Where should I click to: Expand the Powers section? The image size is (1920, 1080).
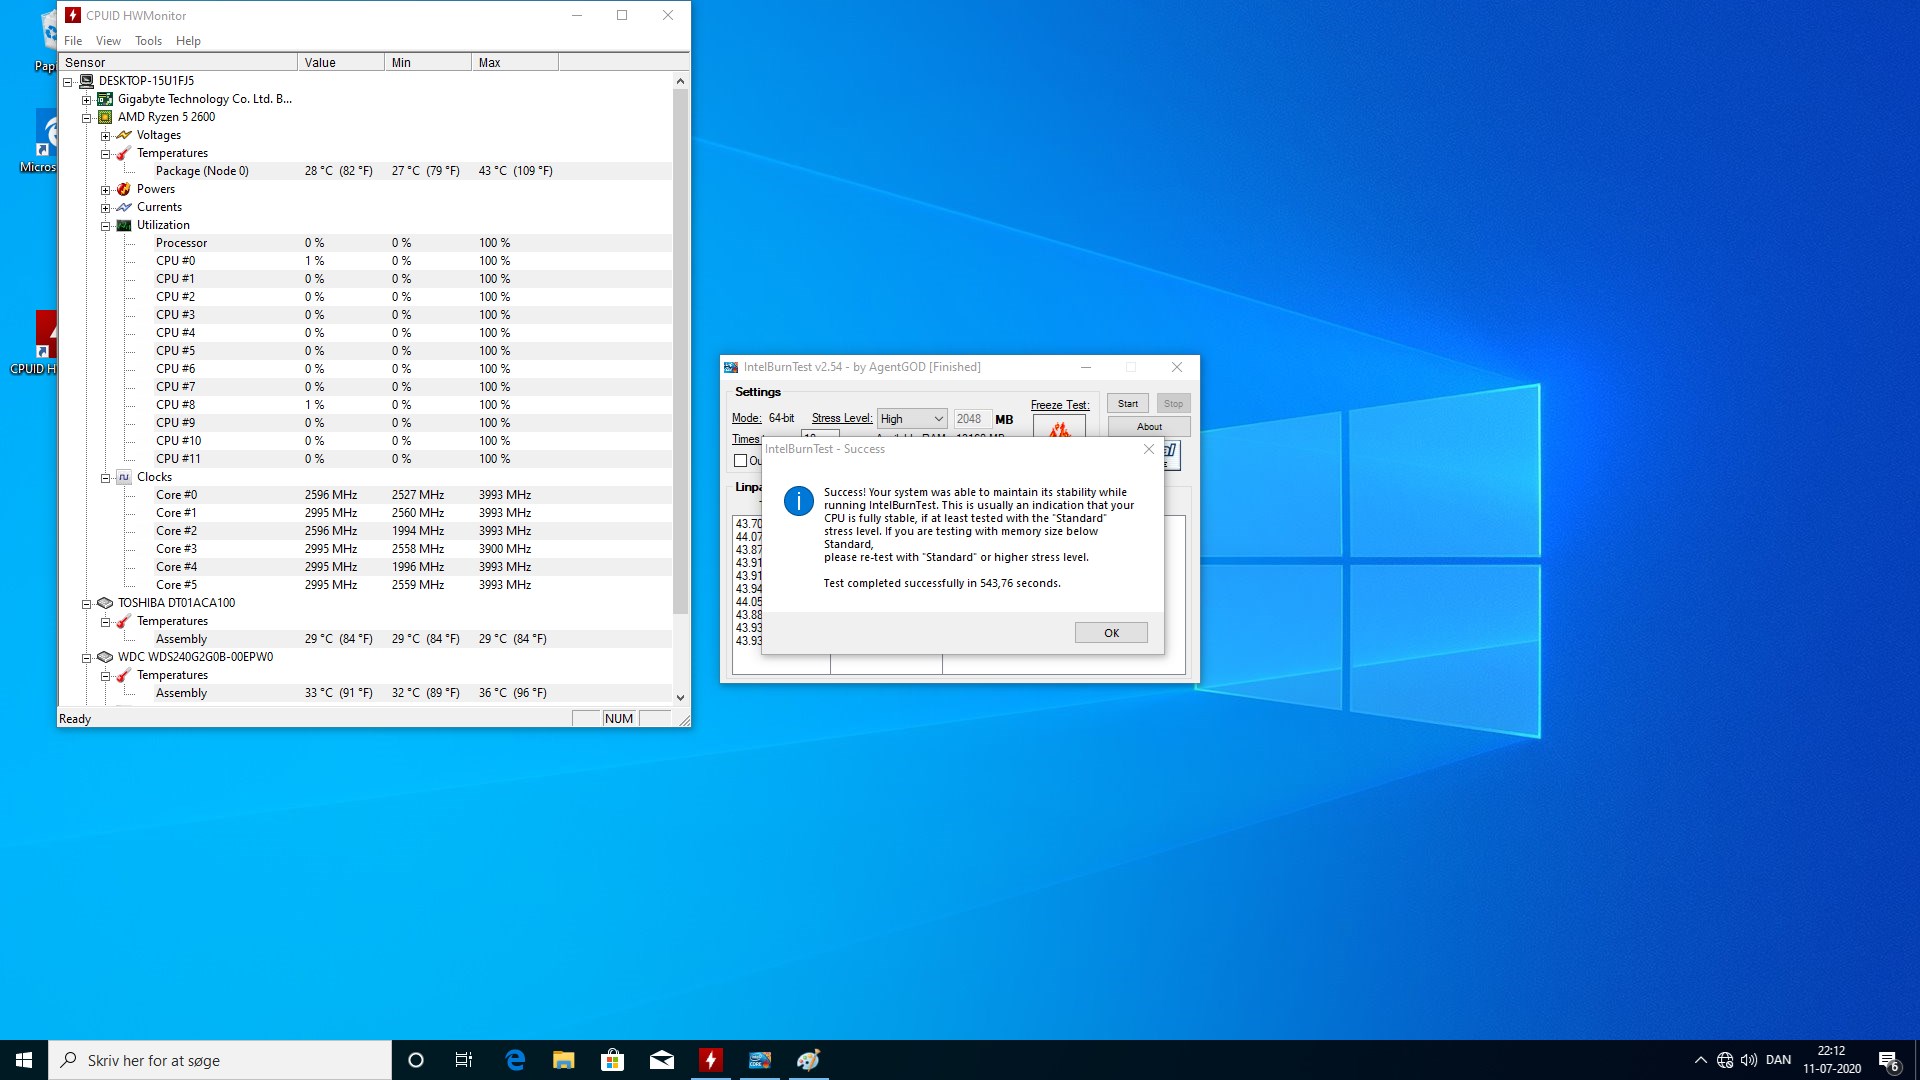[x=106, y=190]
